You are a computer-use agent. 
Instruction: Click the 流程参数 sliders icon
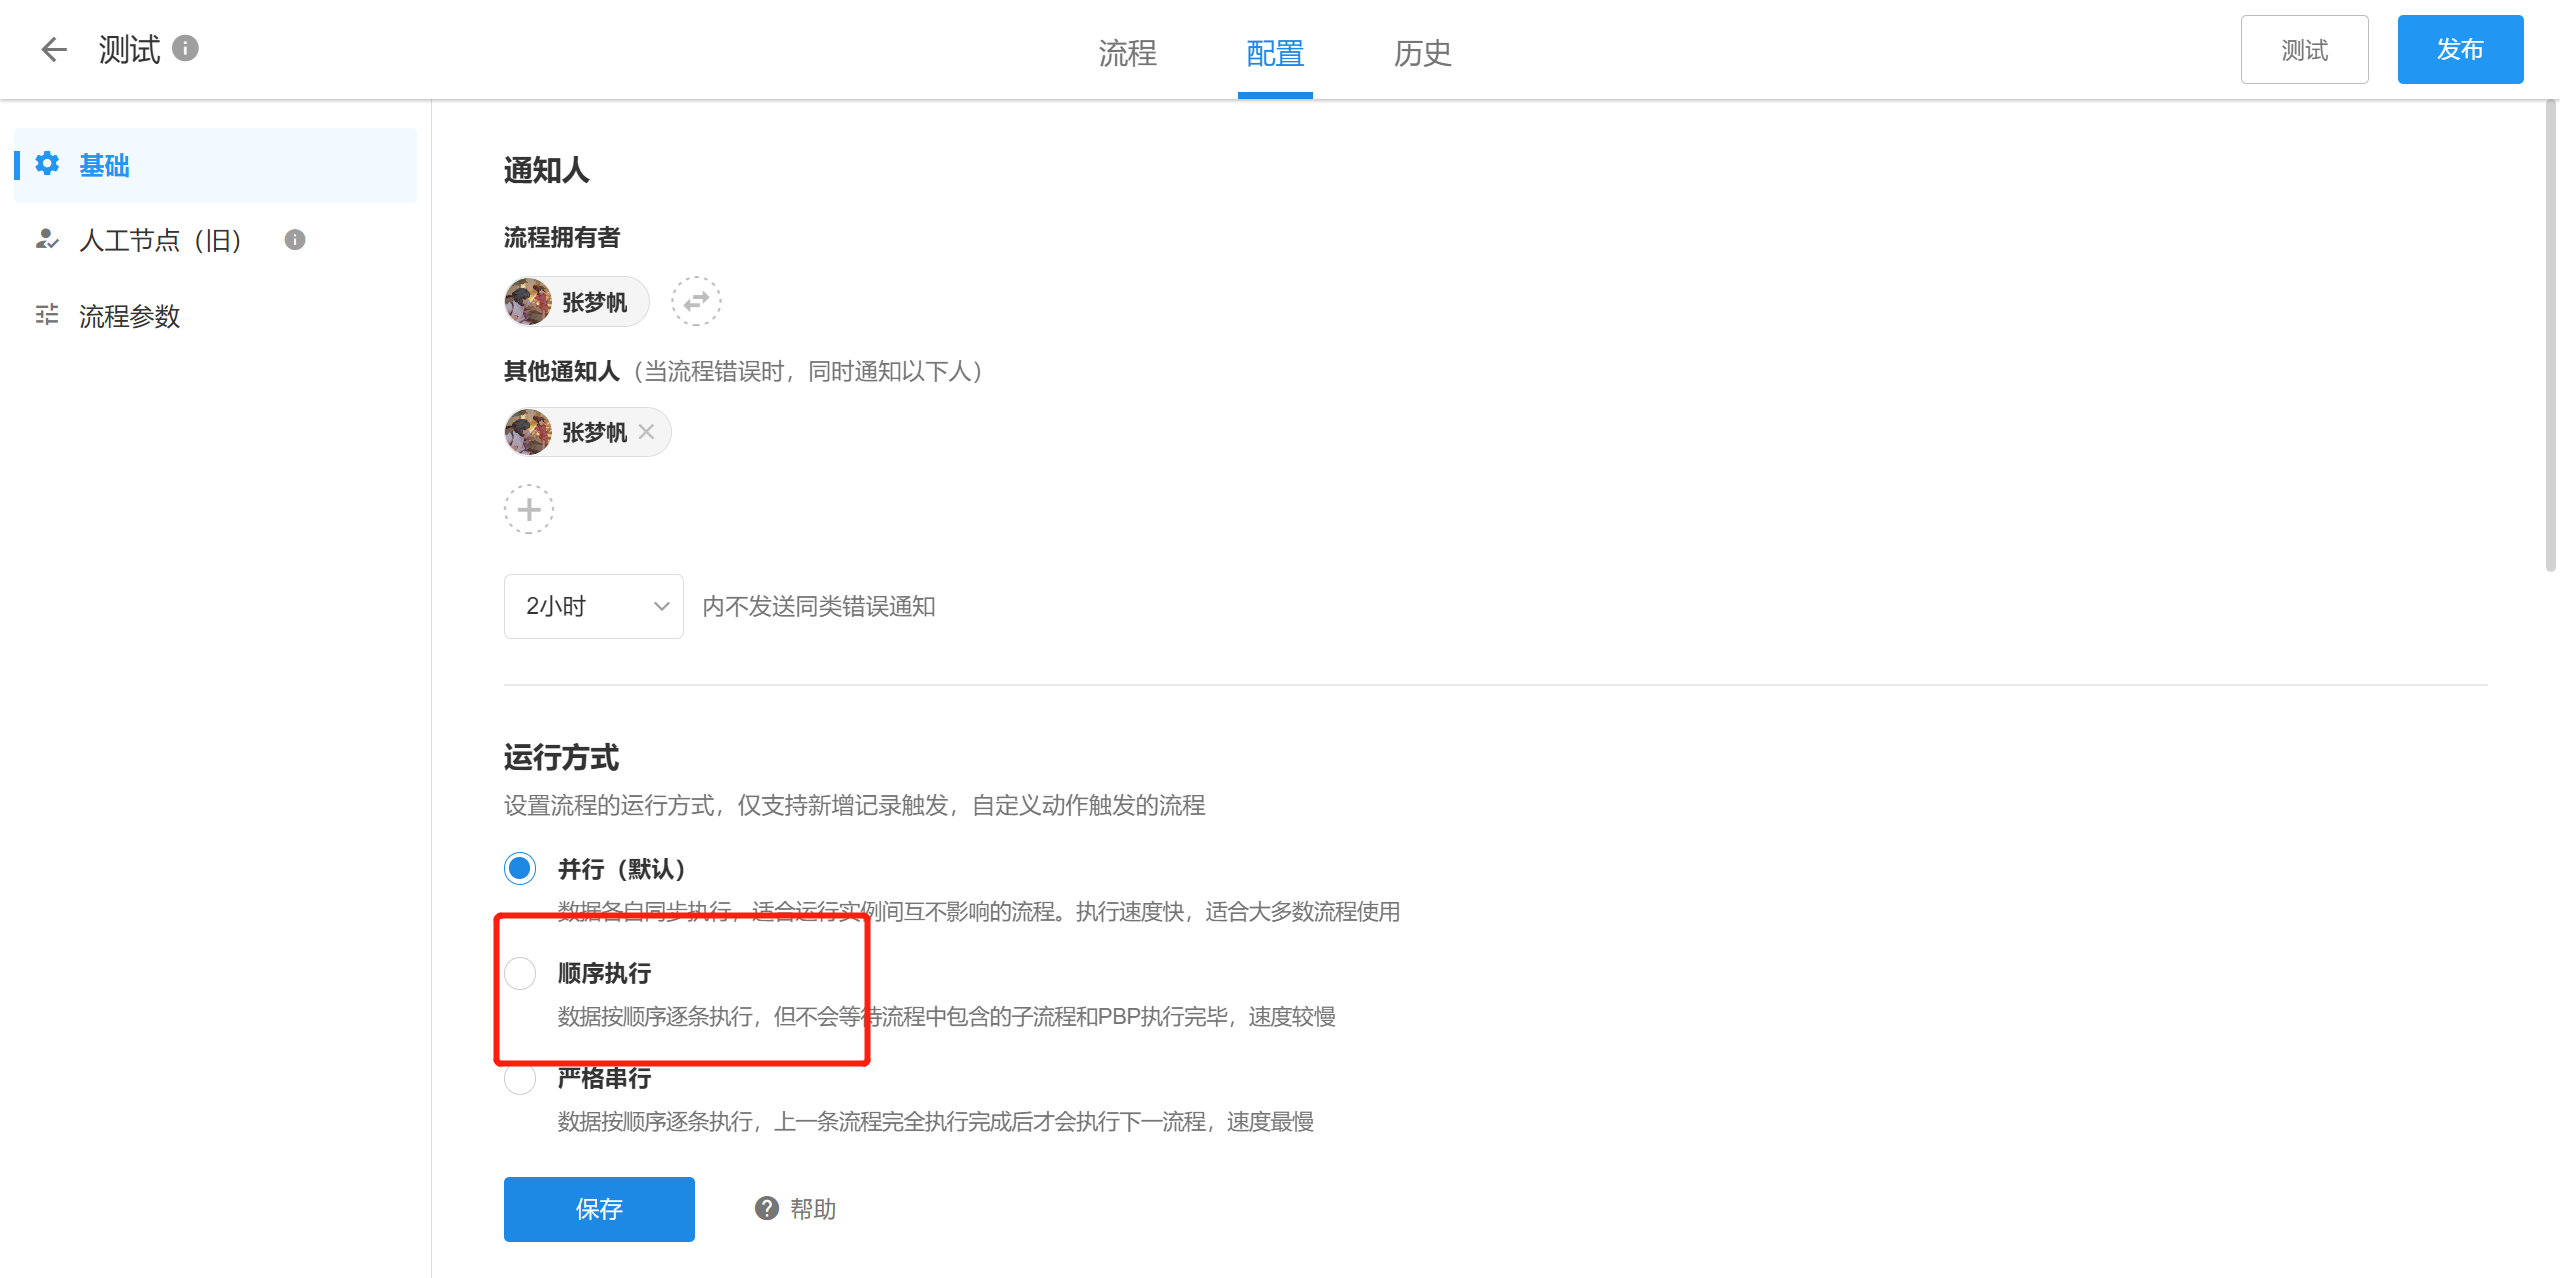click(47, 316)
